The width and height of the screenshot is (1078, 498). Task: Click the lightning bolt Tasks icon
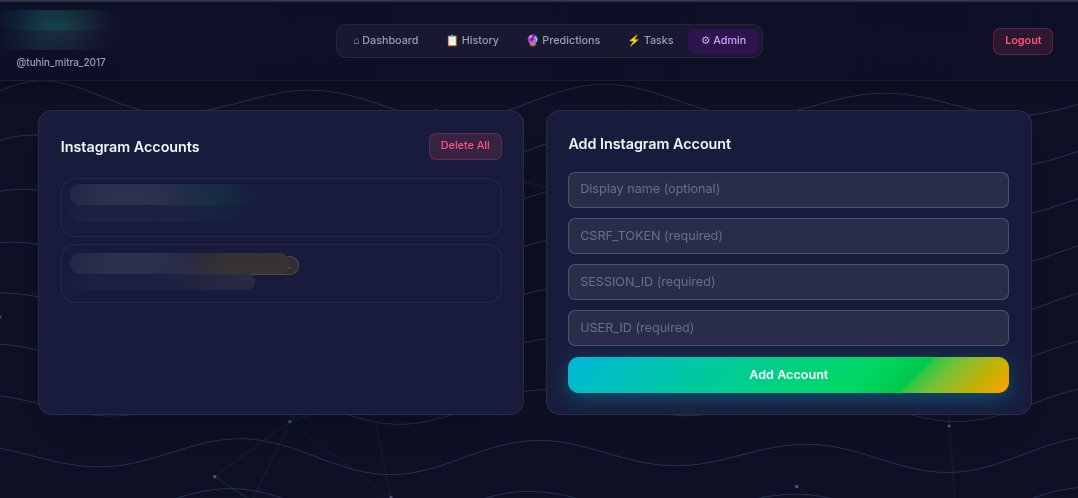click(633, 41)
